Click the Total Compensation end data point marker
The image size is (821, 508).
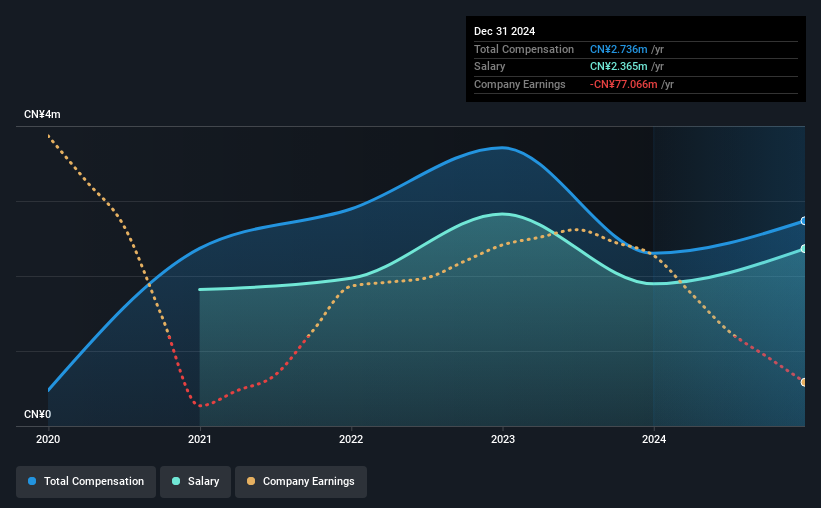(x=804, y=221)
